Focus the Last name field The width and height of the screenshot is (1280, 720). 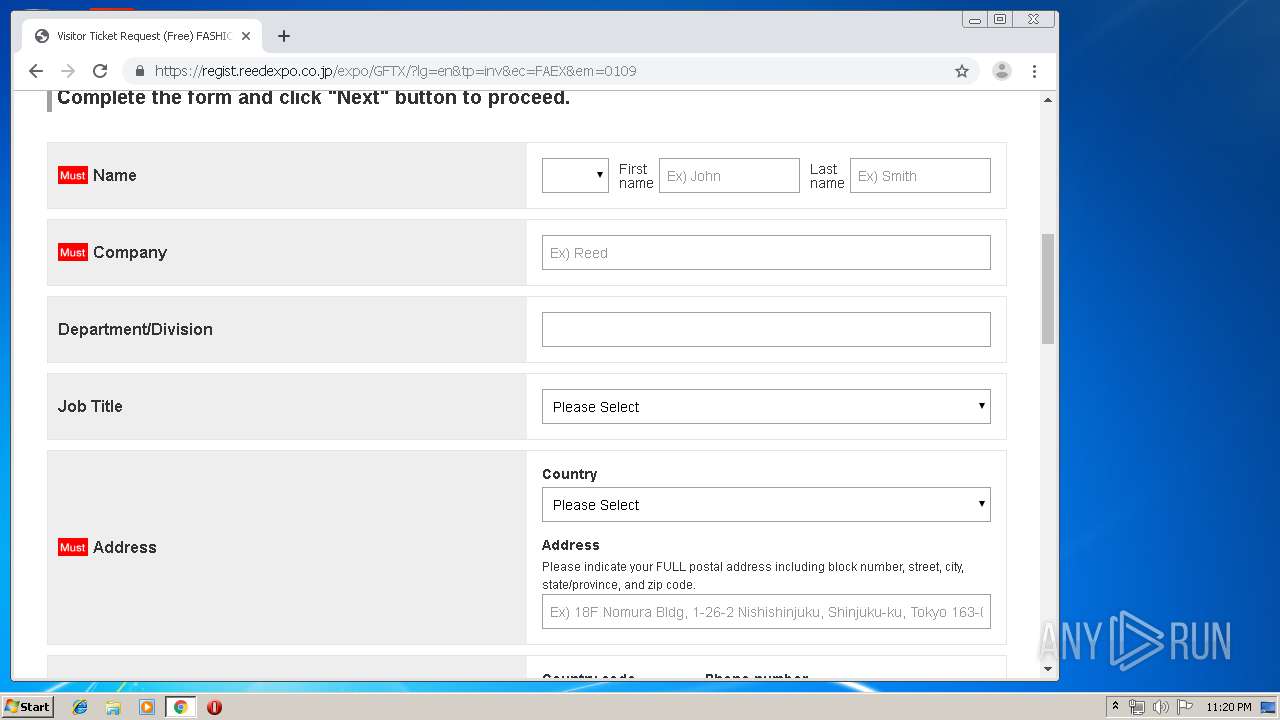click(x=920, y=175)
